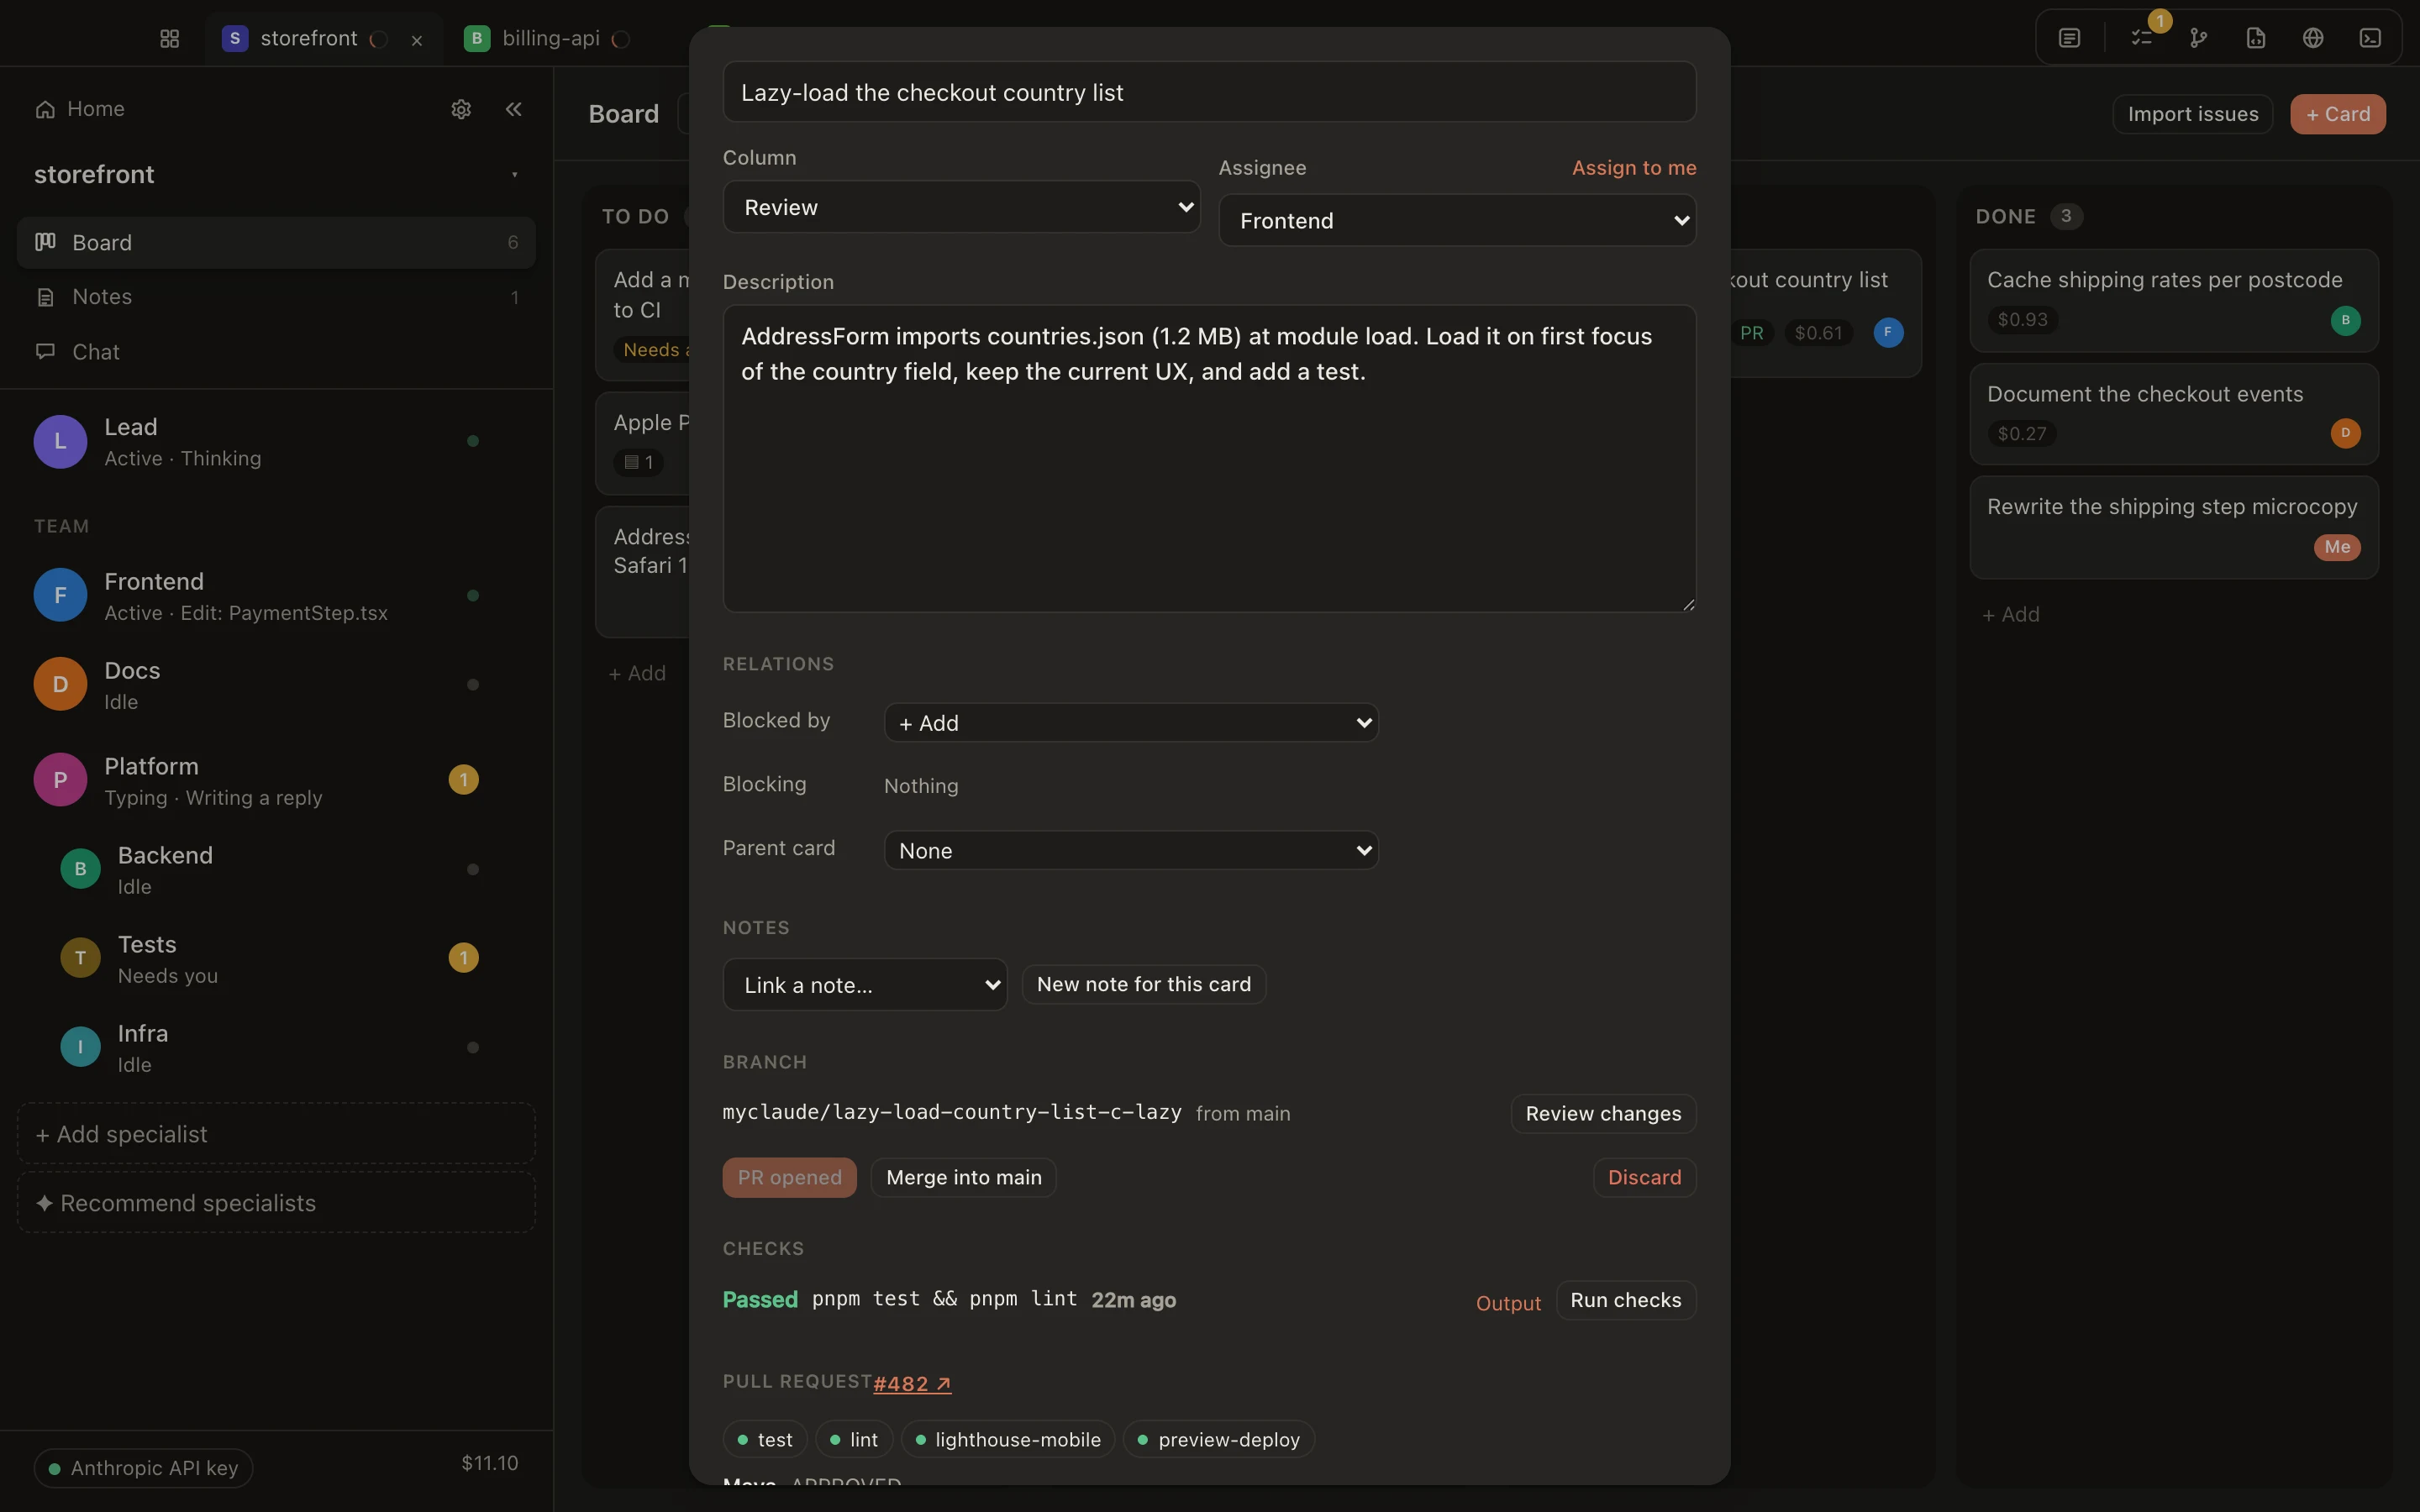This screenshot has width=2420, height=1512.
Task: Click the PR opened button
Action: tap(789, 1177)
